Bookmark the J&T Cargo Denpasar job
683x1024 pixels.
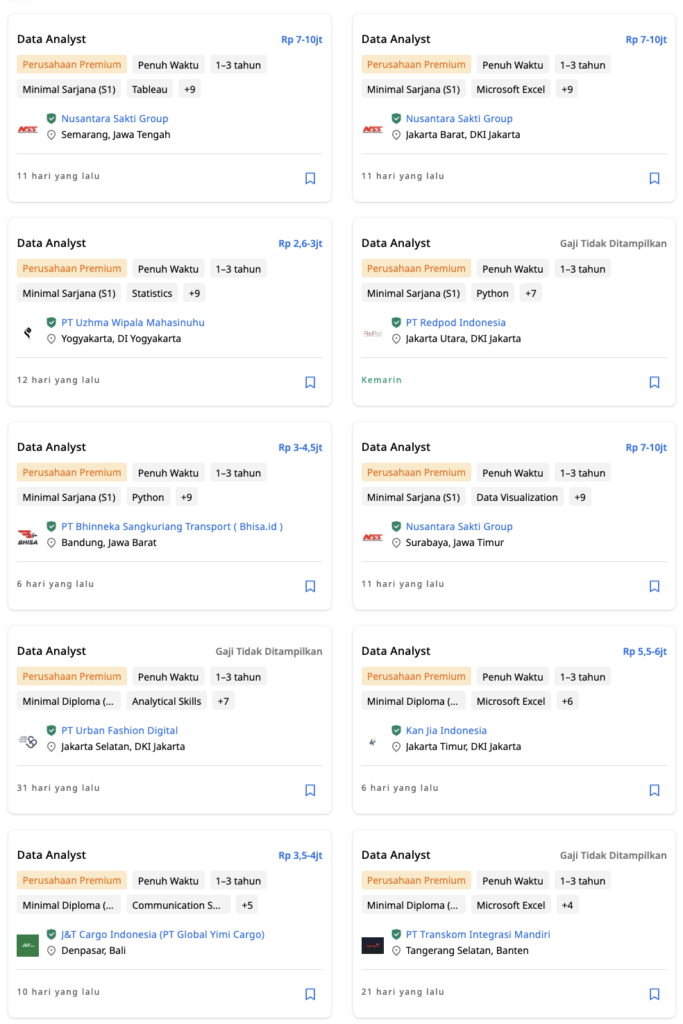point(310,994)
